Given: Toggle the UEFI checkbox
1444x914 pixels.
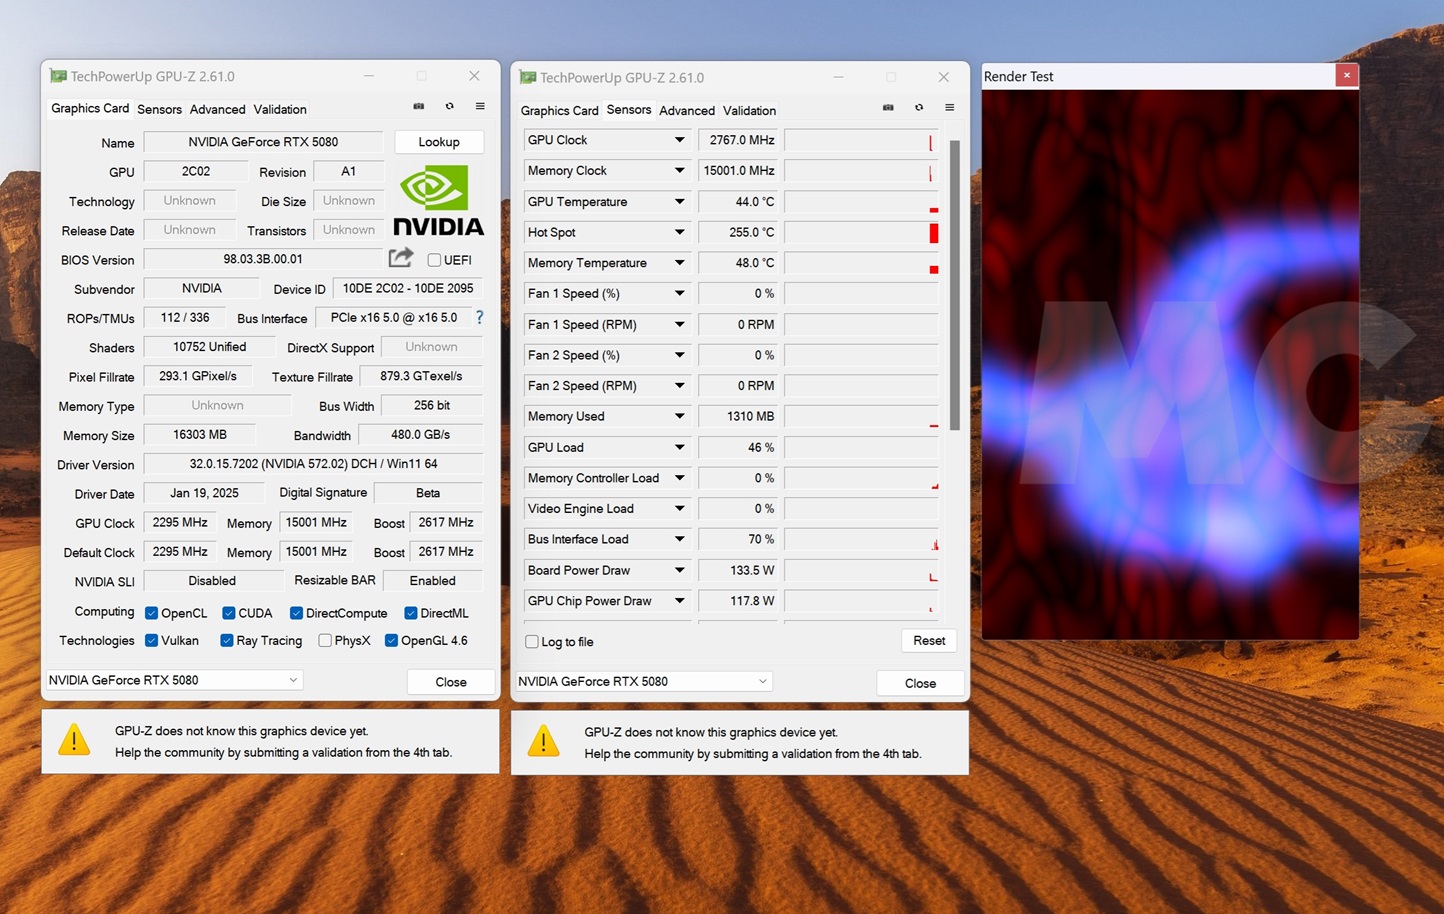Looking at the screenshot, I should coord(434,260).
